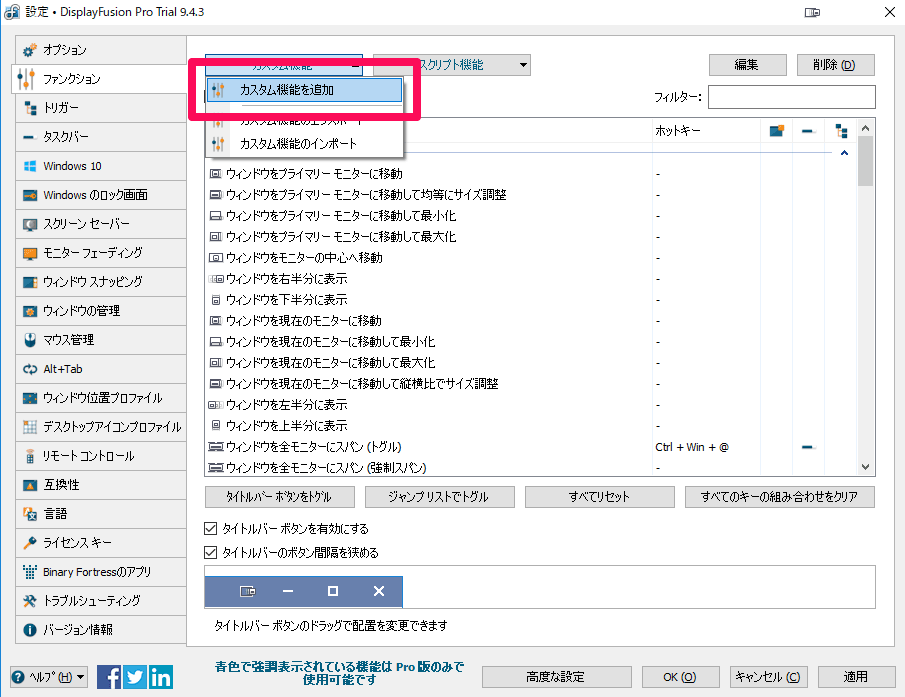Click the ウィンドウ スナッピング sidebar icon
This screenshot has width=905, height=697.
[x=30, y=282]
